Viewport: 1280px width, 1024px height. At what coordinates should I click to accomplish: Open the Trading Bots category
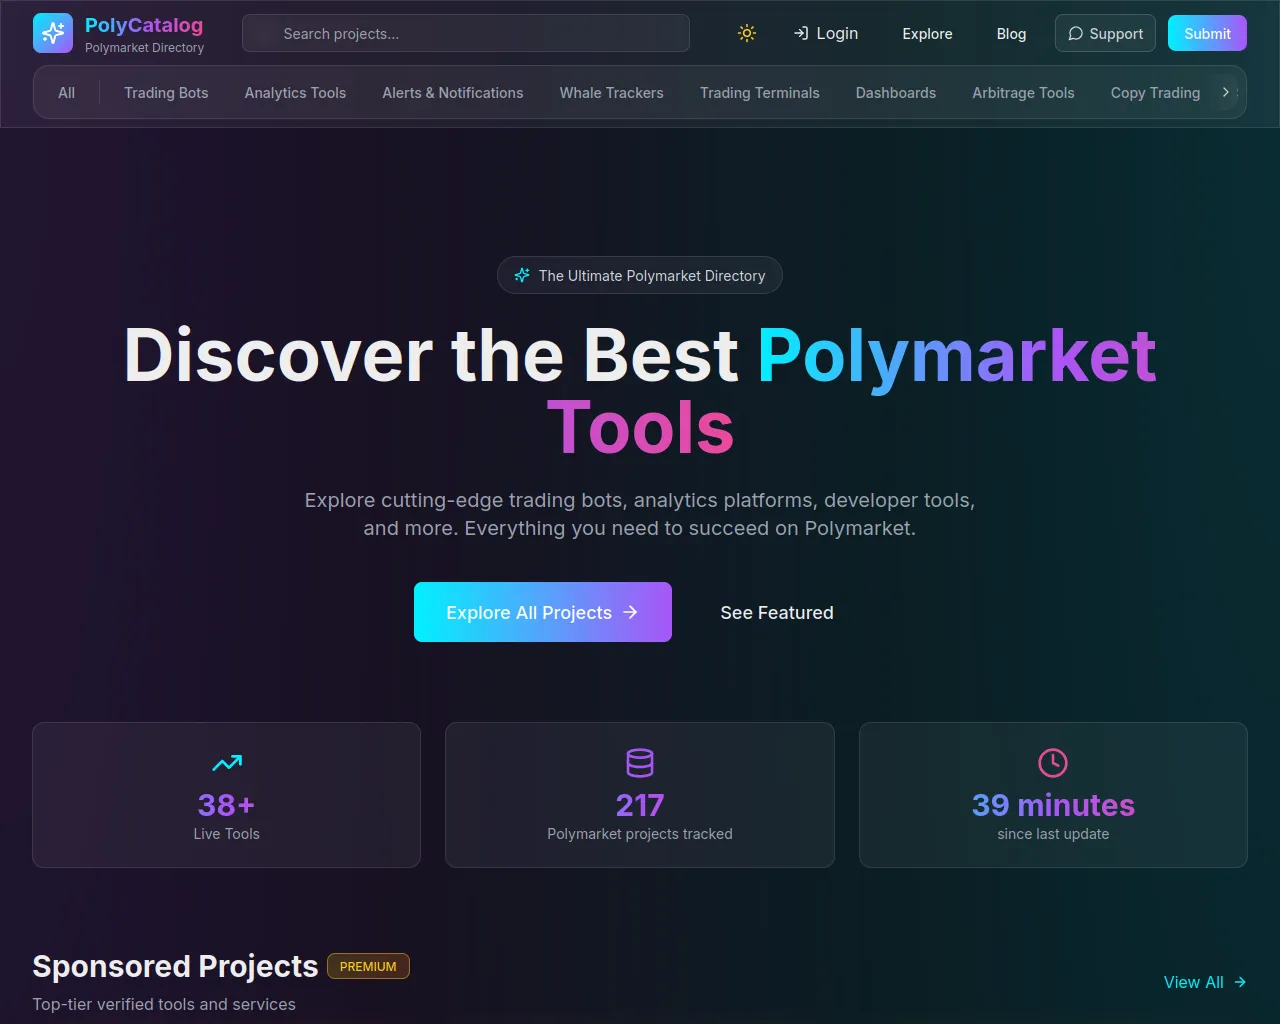(x=166, y=92)
